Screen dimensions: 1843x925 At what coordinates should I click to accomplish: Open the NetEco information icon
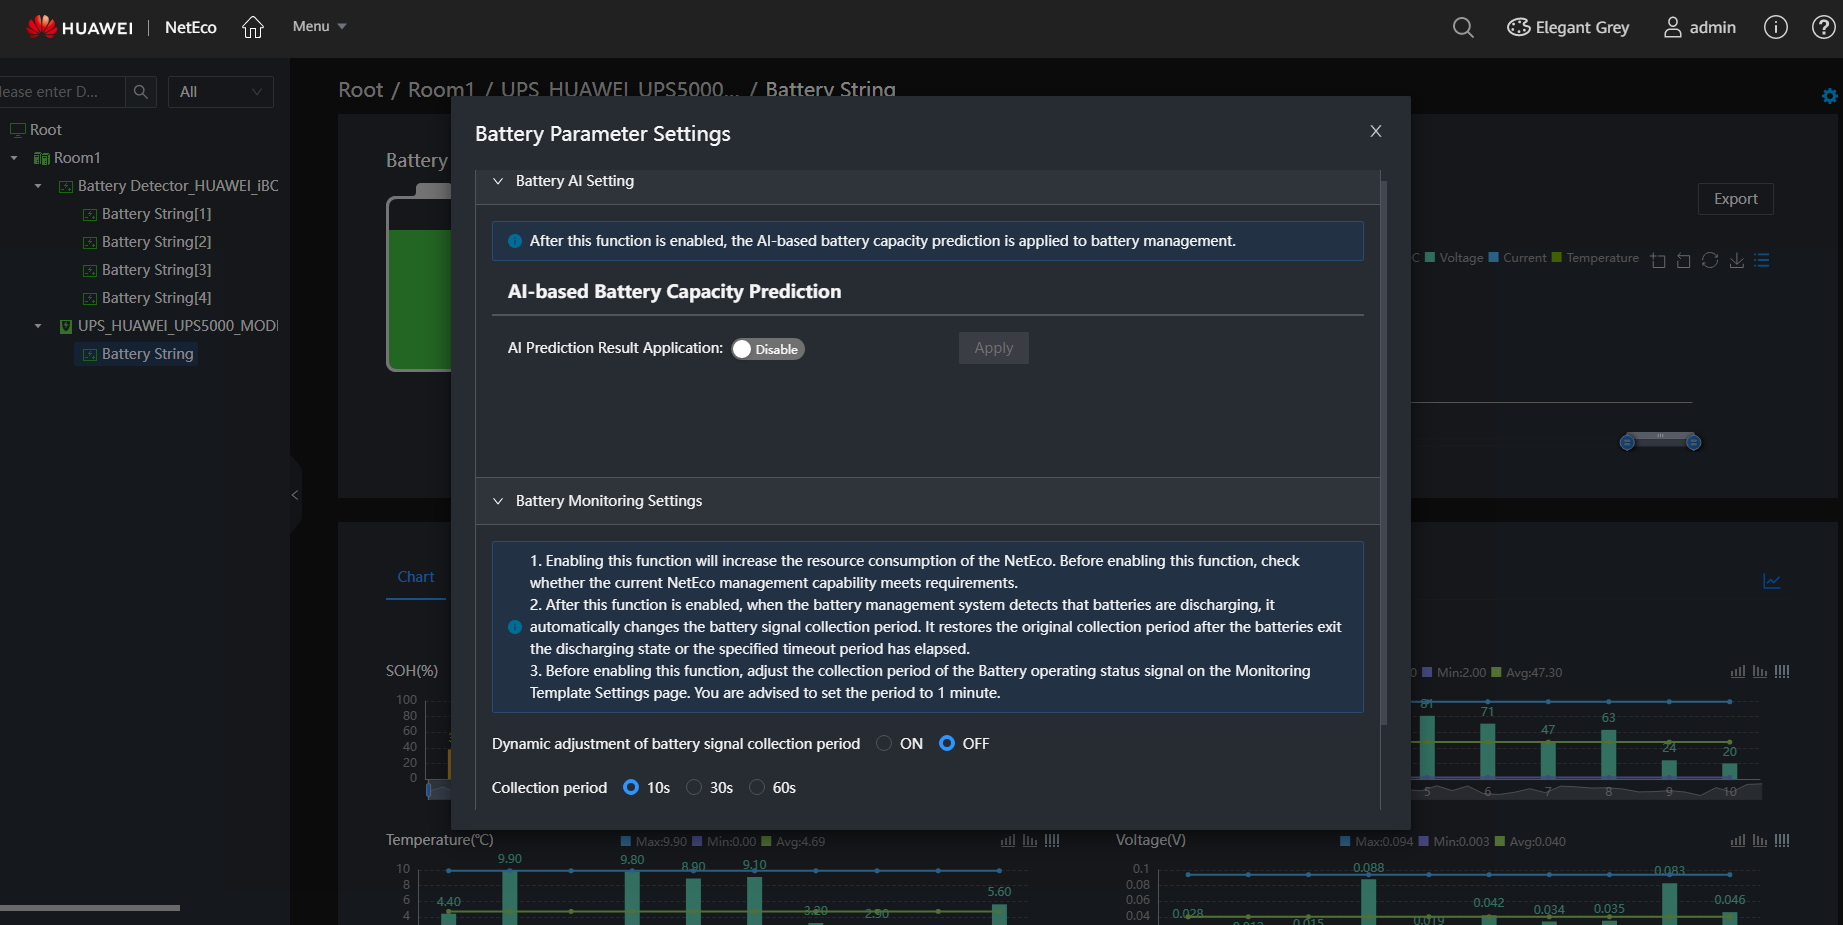click(1775, 27)
